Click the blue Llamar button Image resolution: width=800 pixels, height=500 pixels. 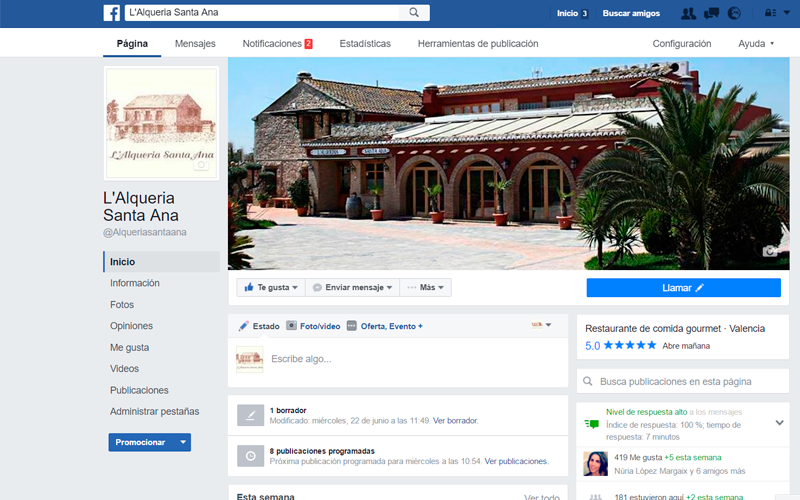pos(683,288)
